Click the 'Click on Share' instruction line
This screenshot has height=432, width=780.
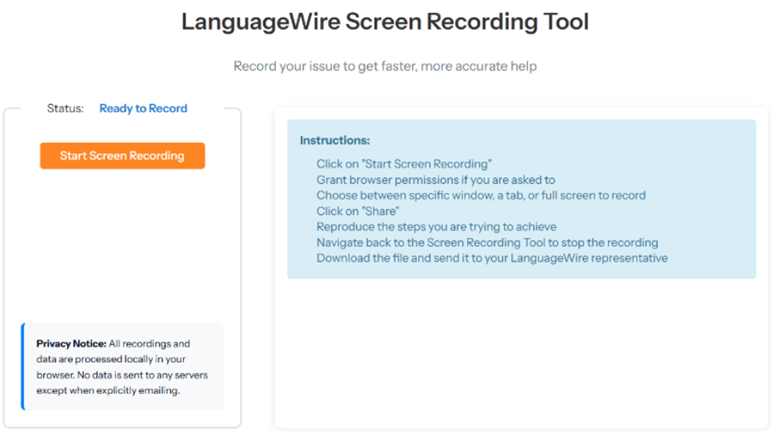[x=358, y=211]
